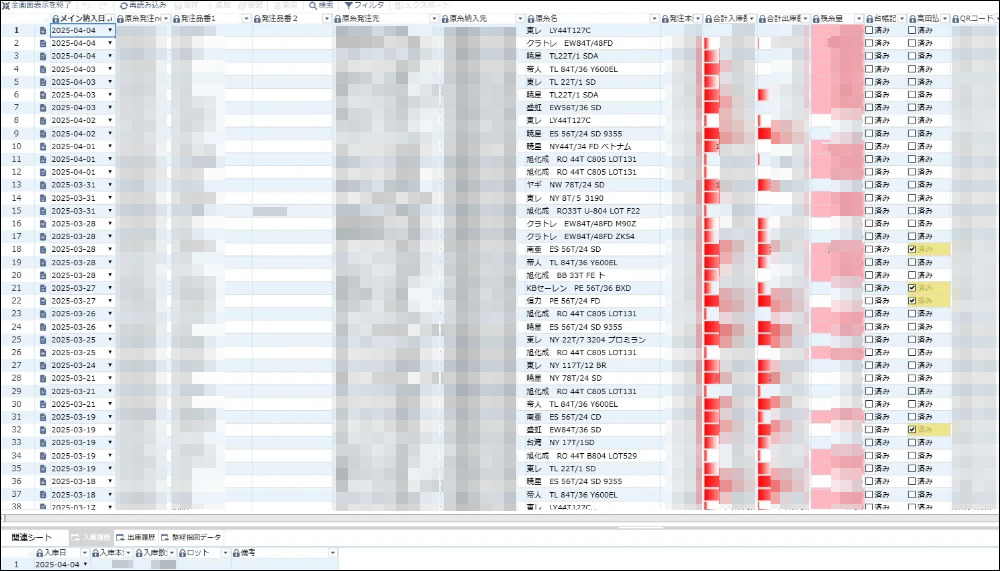Open 発注品番2 column filter dropdown

coord(327,19)
